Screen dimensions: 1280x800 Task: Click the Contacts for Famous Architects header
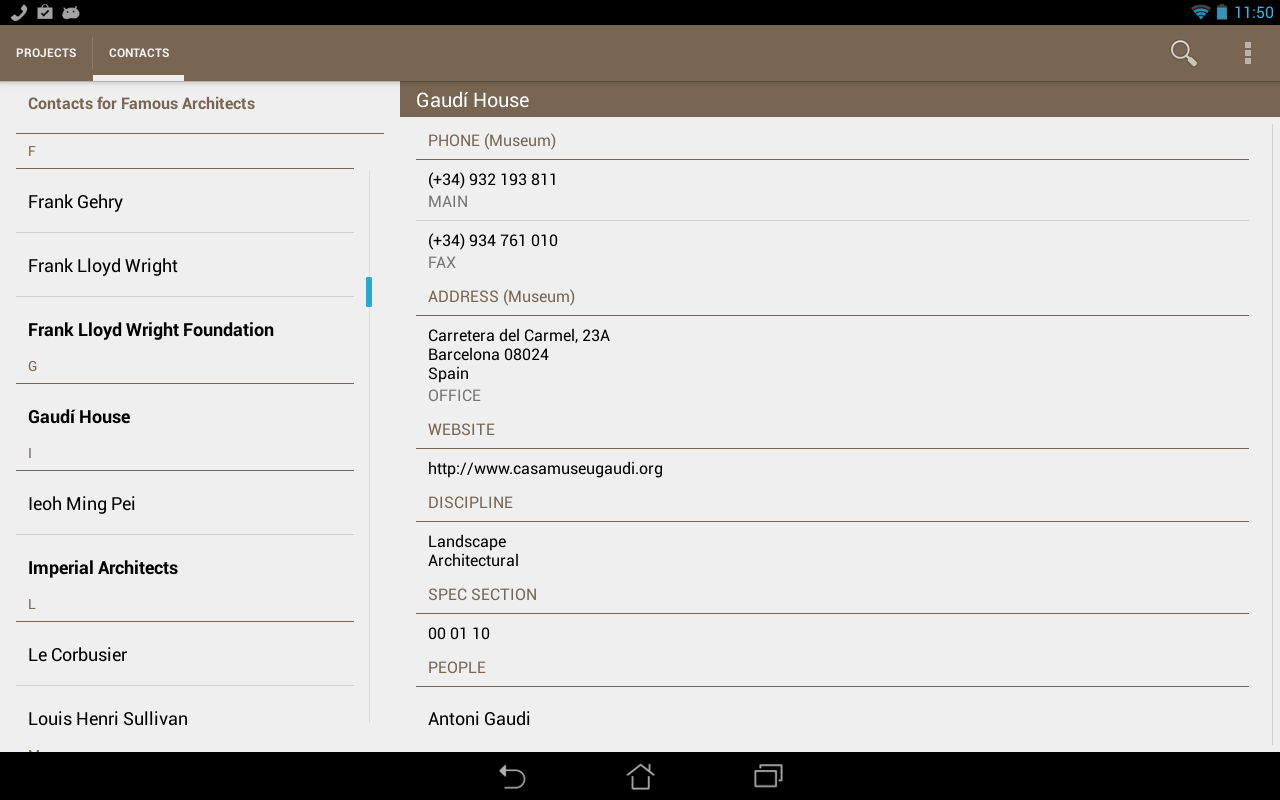tap(141, 103)
